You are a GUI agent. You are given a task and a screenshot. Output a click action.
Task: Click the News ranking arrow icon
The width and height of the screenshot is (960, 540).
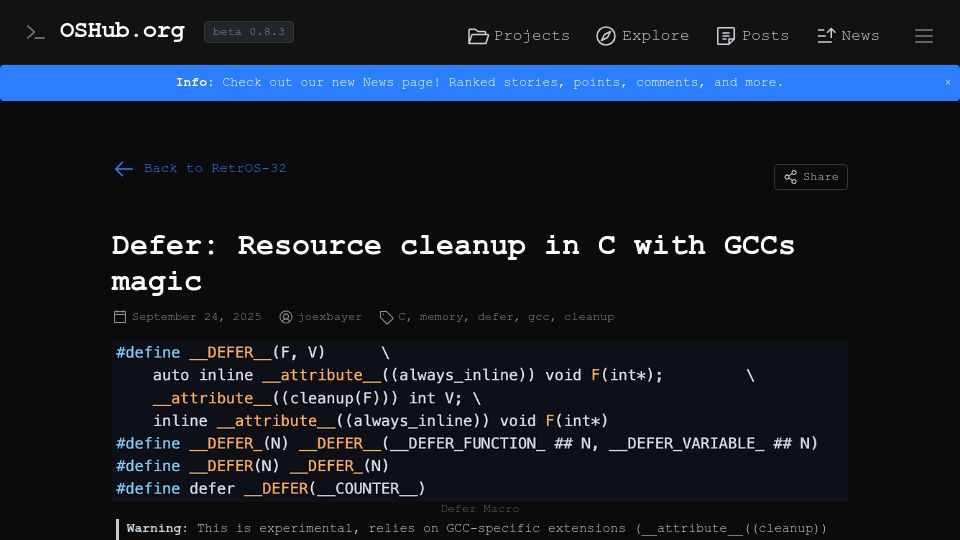(x=825, y=36)
